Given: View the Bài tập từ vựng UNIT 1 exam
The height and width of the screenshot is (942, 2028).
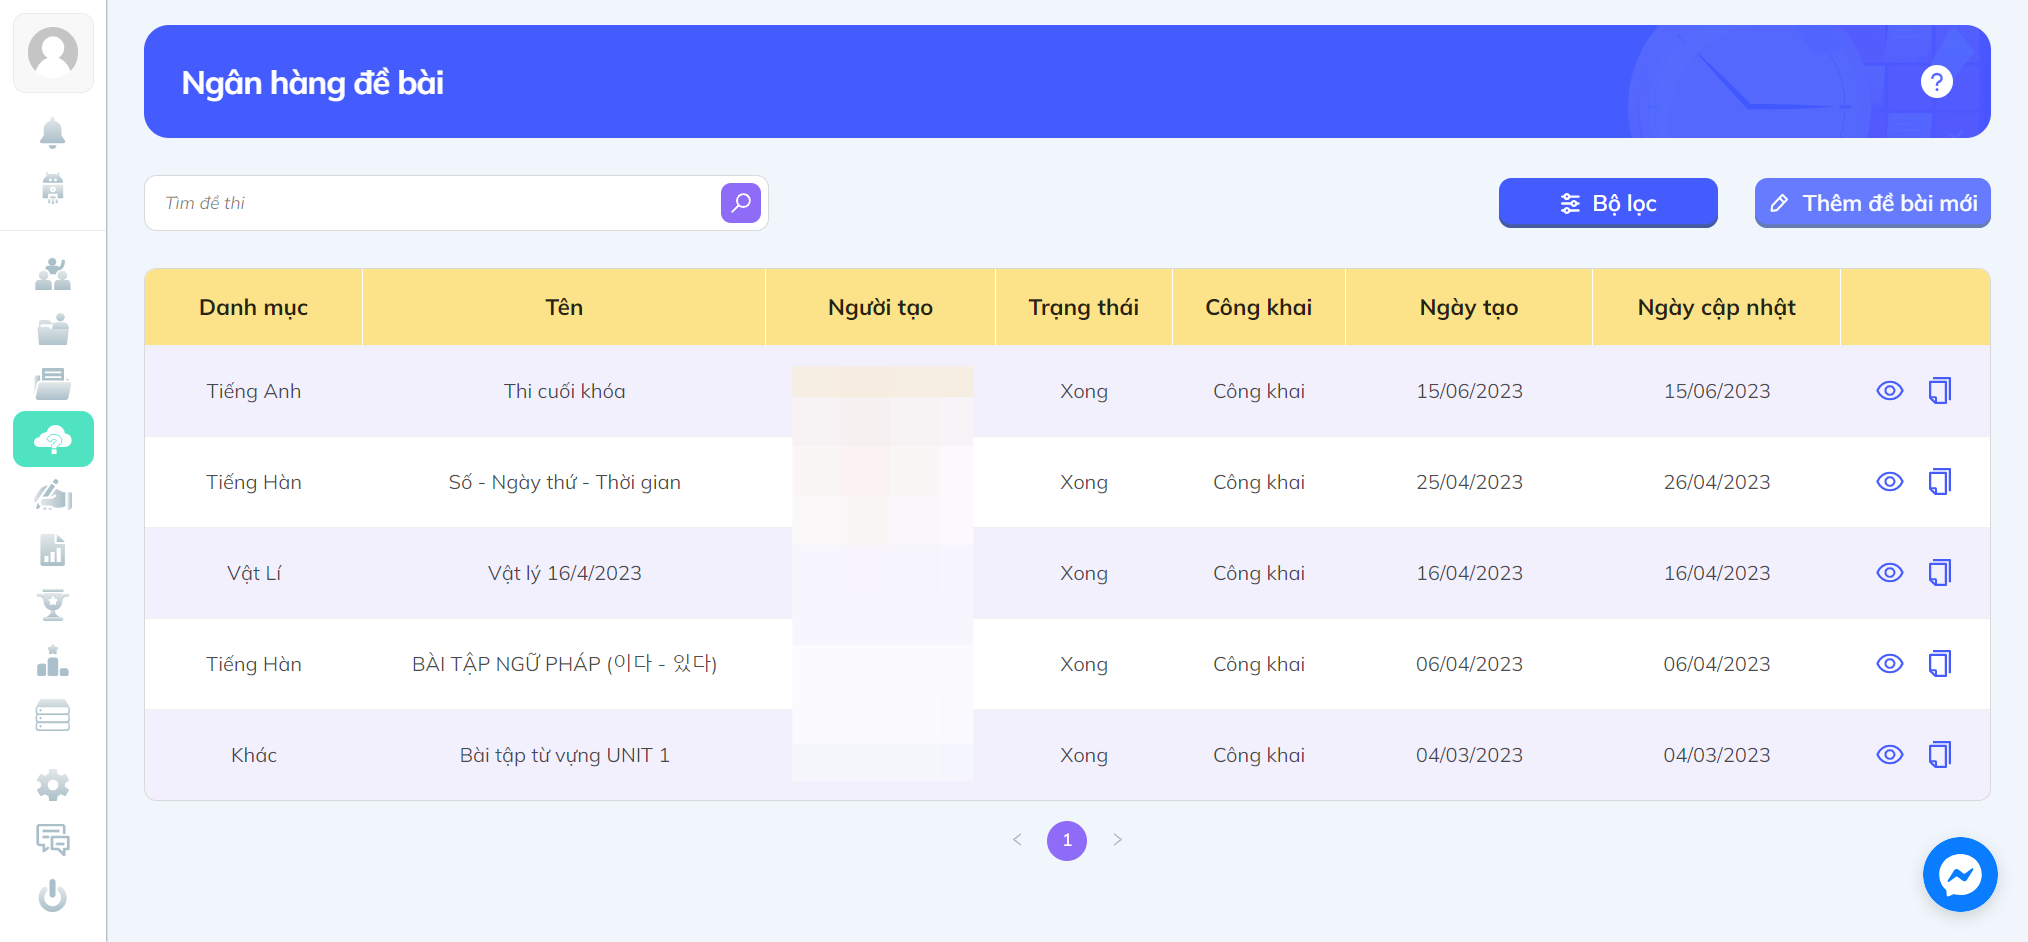Looking at the screenshot, I should click(x=1890, y=755).
